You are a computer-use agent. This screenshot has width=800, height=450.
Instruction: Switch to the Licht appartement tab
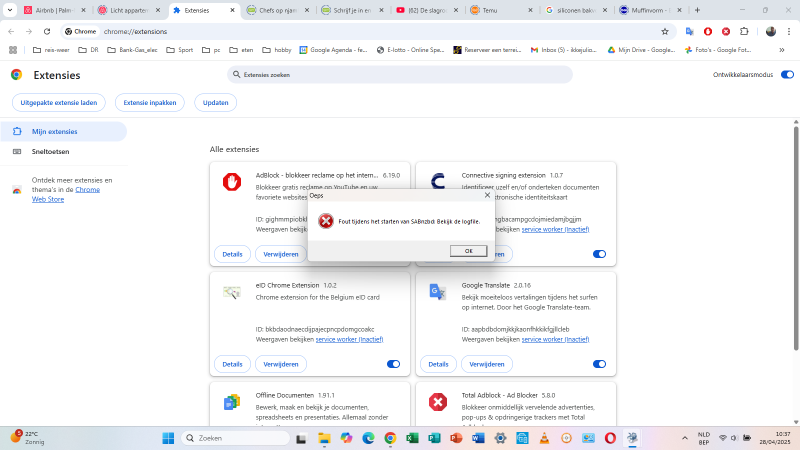(129, 10)
